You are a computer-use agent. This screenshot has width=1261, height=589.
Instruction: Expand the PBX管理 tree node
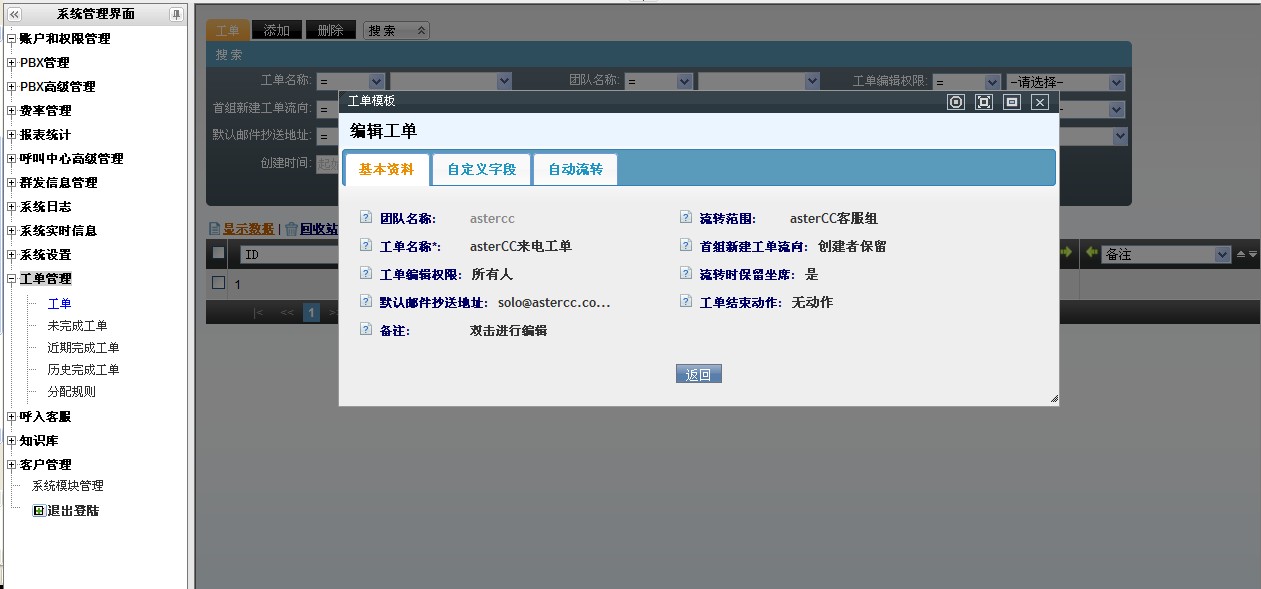point(11,63)
